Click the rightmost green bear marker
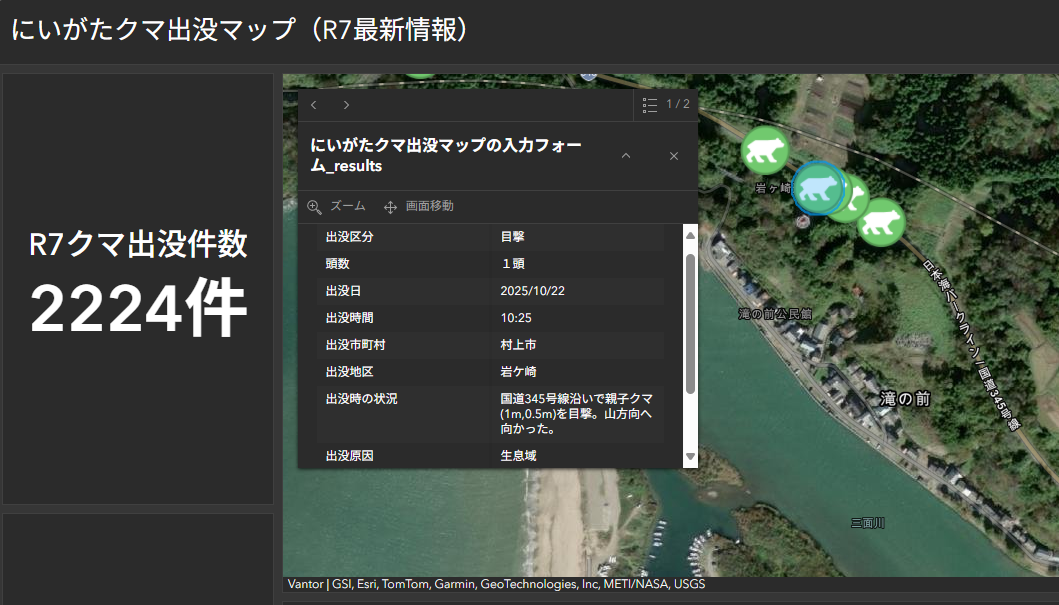This screenshot has height=605, width=1059. tap(881, 221)
